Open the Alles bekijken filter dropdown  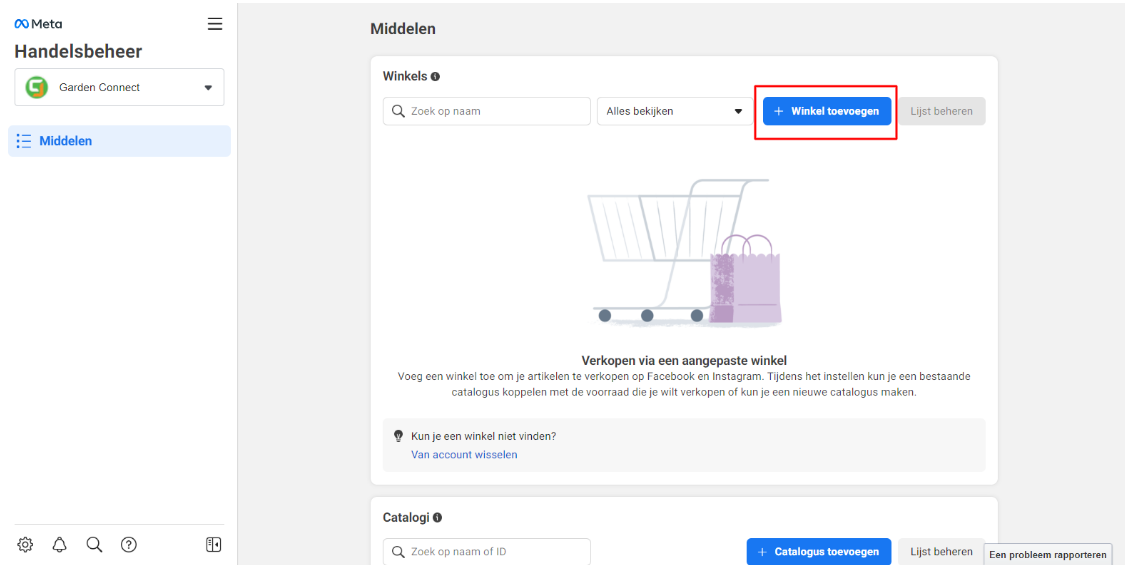pos(675,111)
